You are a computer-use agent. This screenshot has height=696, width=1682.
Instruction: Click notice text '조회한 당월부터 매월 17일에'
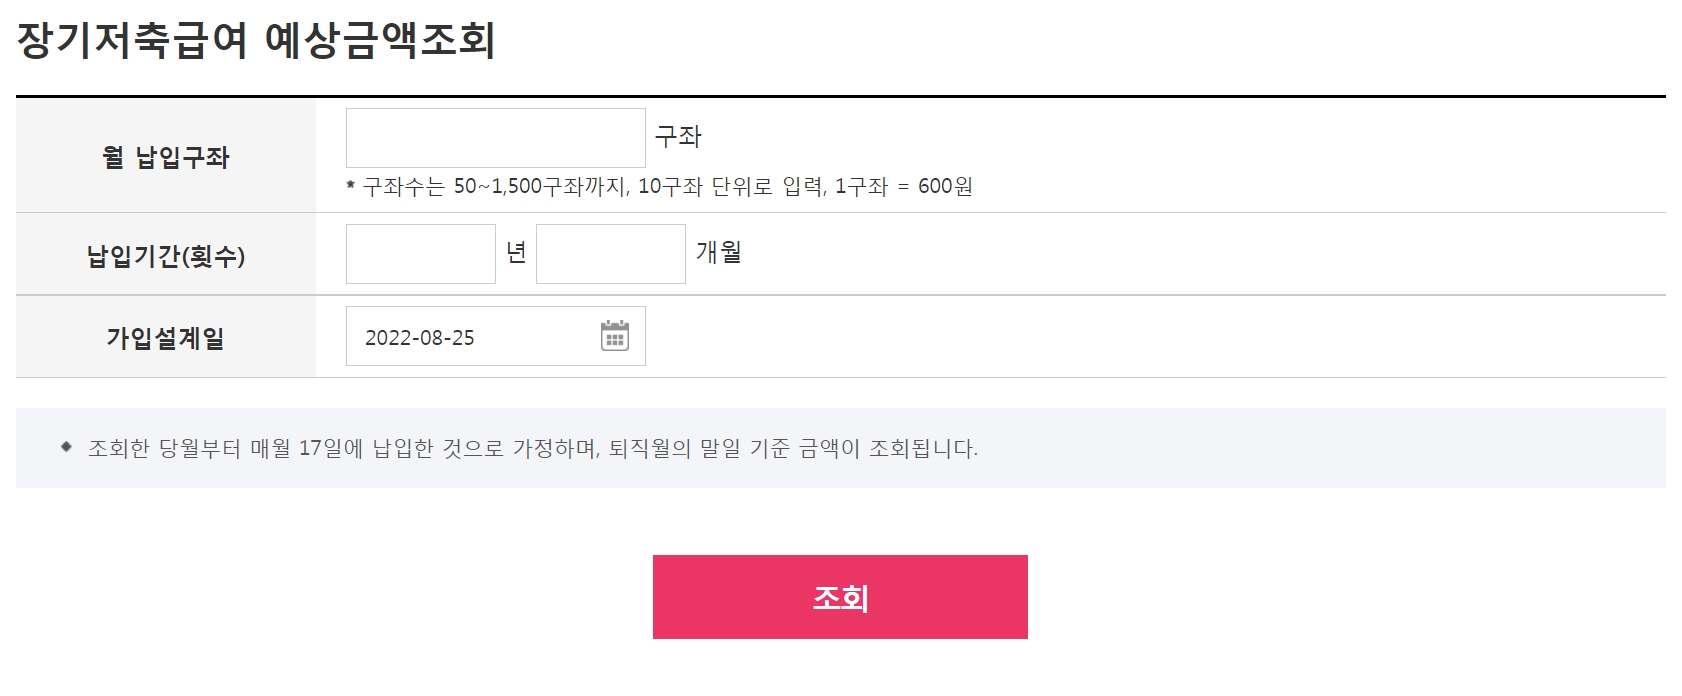coord(226,448)
